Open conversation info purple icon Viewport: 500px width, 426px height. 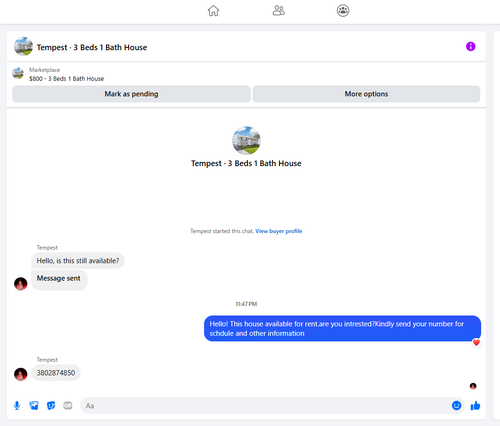(471, 46)
